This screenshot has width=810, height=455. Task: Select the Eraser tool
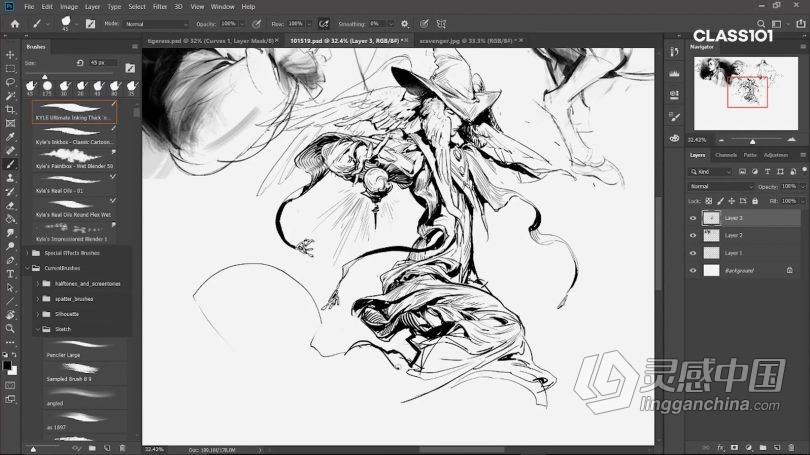(x=10, y=206)
